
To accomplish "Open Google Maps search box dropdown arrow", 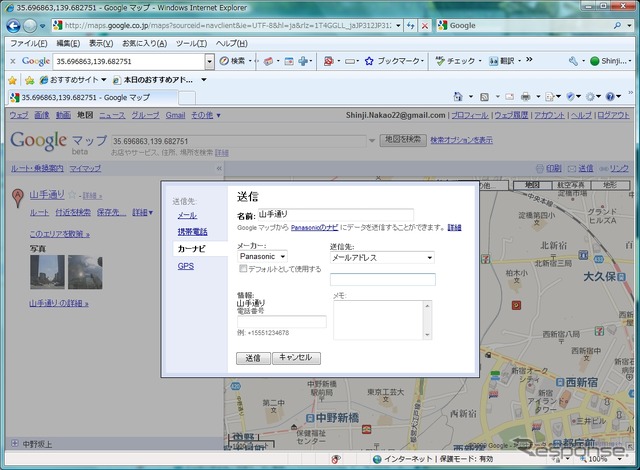I will (372, 141).
